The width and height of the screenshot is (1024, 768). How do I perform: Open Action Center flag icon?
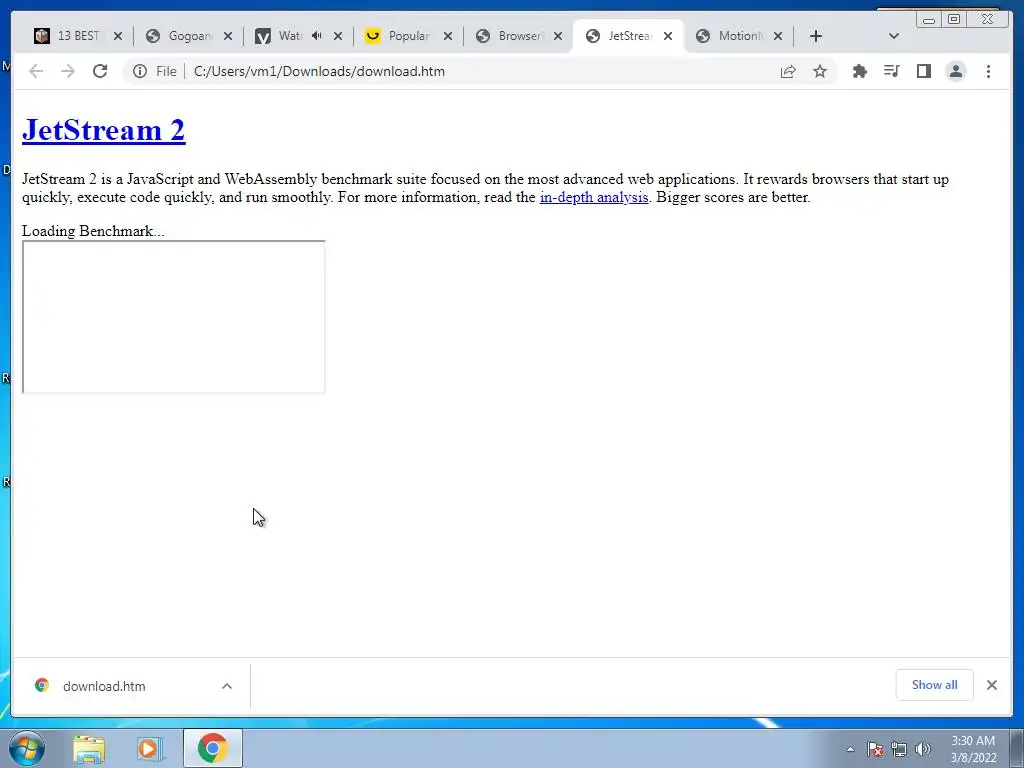(875, 749)
